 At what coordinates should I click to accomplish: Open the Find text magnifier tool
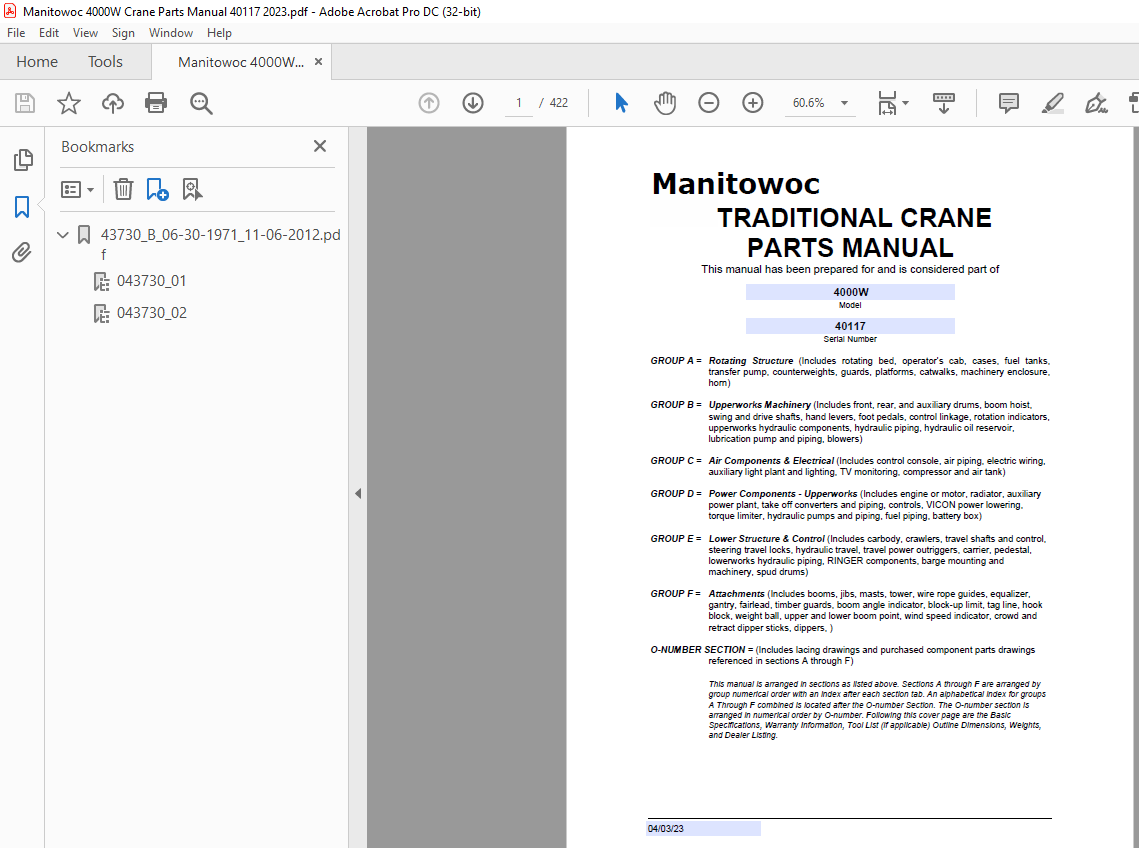tap(200, 103)
